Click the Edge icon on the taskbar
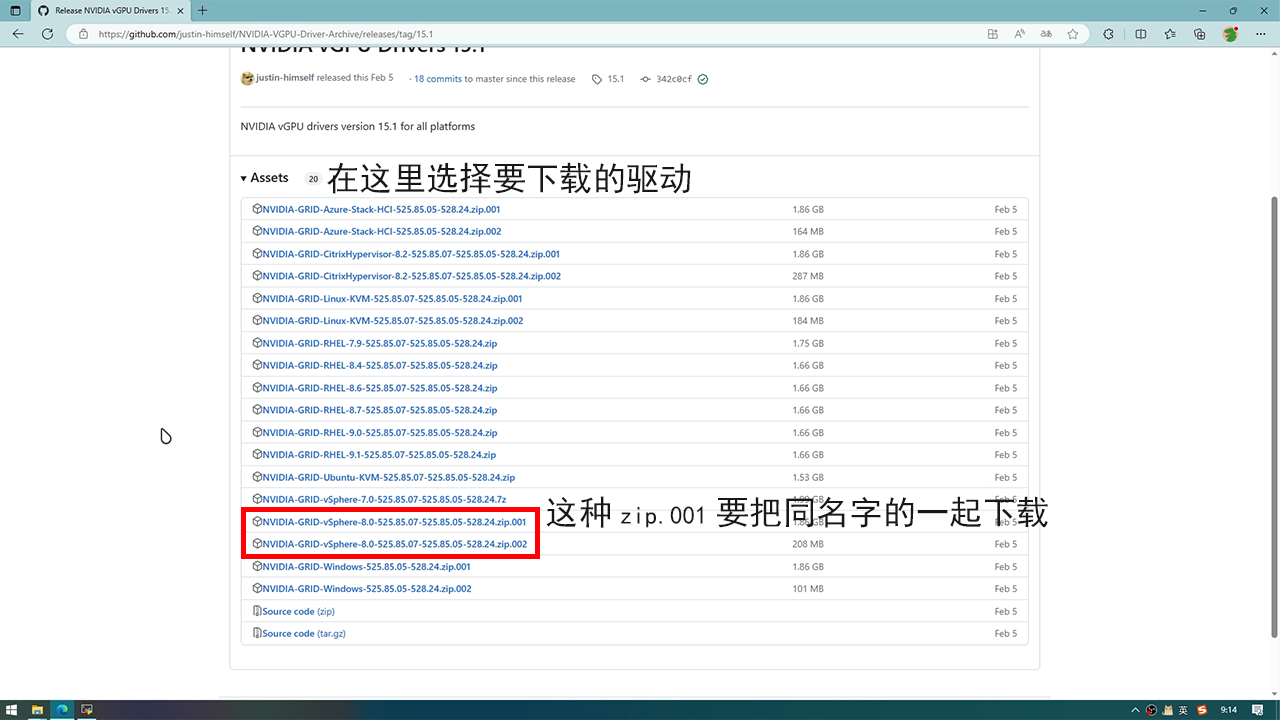The height and width of the screenshot is (720, 1280). [x=62, y=710]
